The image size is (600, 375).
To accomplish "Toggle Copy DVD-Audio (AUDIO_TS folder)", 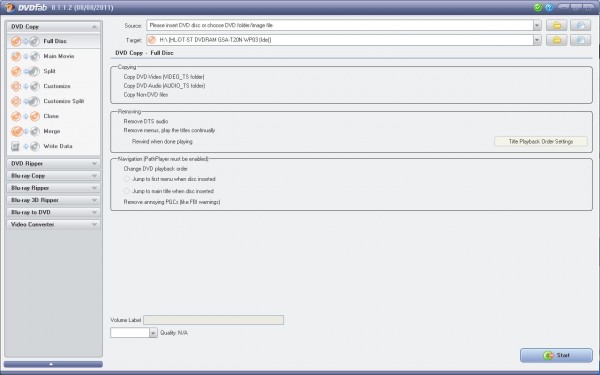I will coord(164,86).
